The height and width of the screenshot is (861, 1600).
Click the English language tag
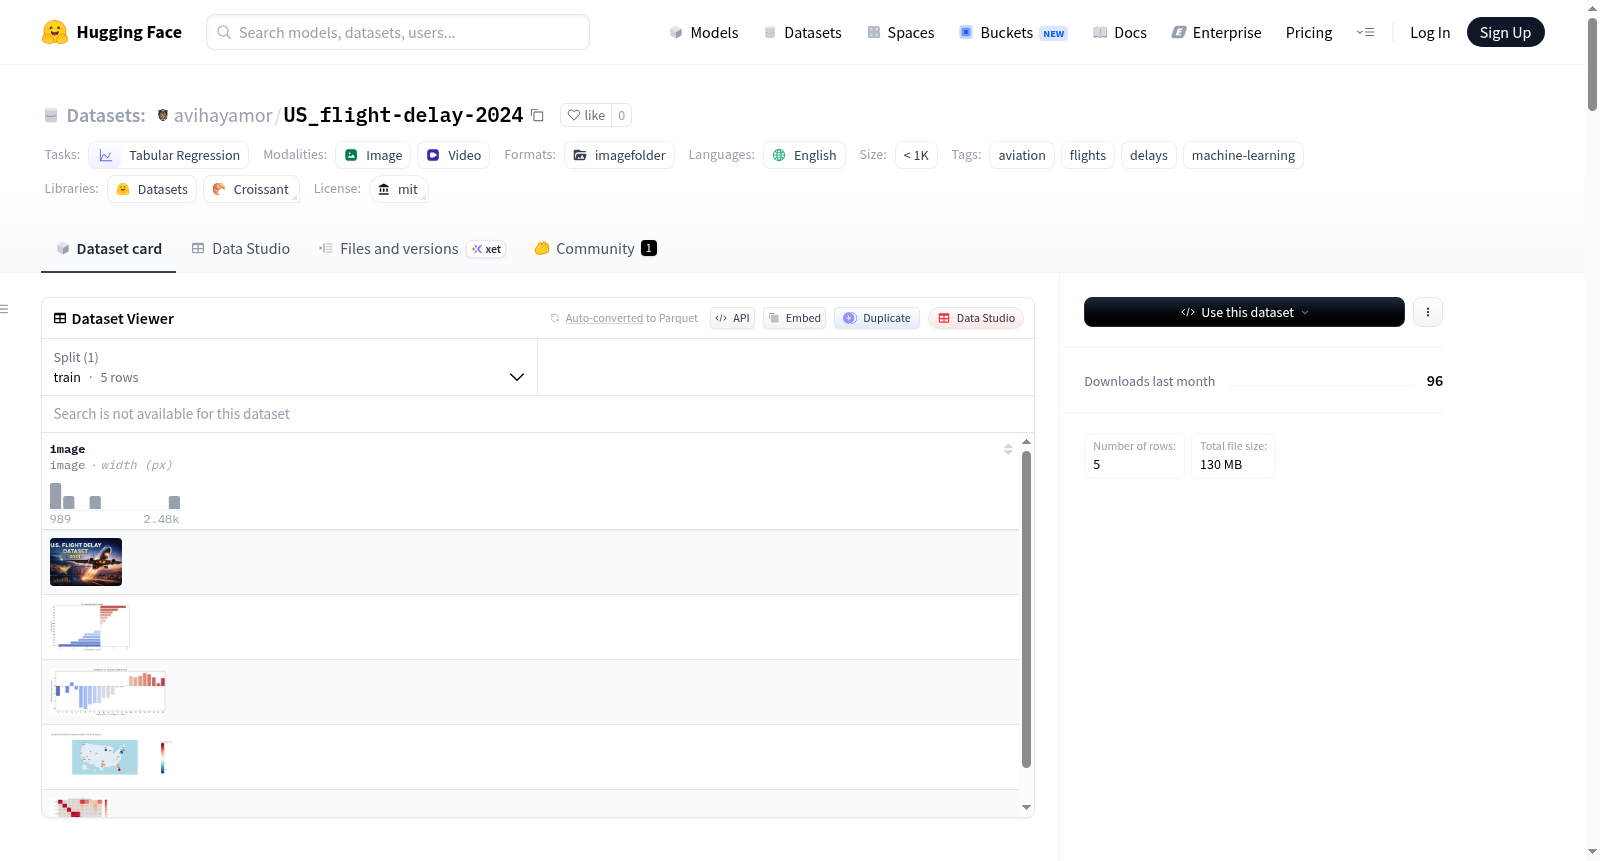(x=804, y=155)
